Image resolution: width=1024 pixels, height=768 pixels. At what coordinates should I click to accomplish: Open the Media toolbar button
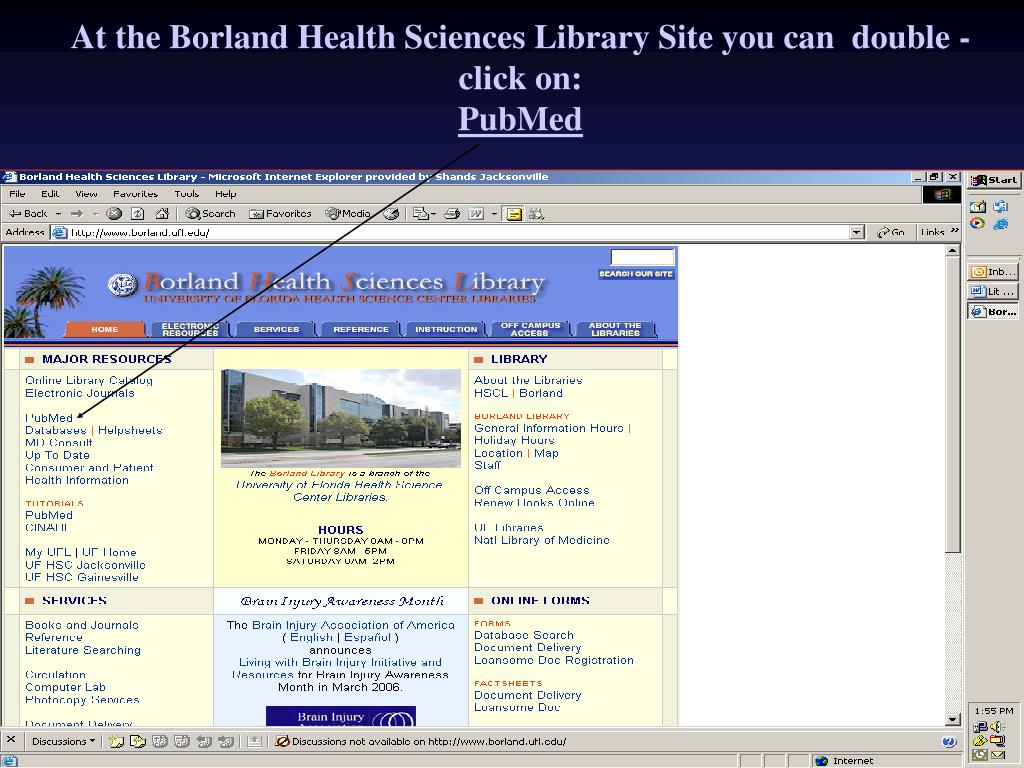pyautogui.click(x=349, y=214)
